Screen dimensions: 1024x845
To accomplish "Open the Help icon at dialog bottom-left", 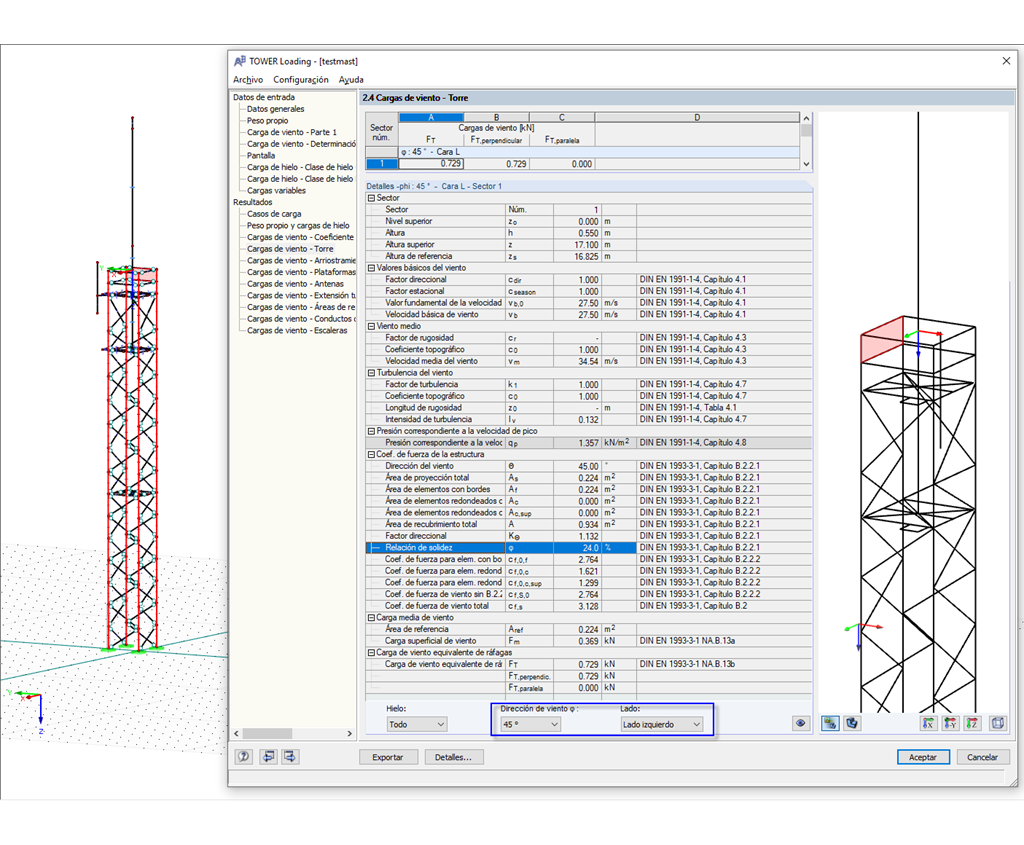I will tap(244, 757).
